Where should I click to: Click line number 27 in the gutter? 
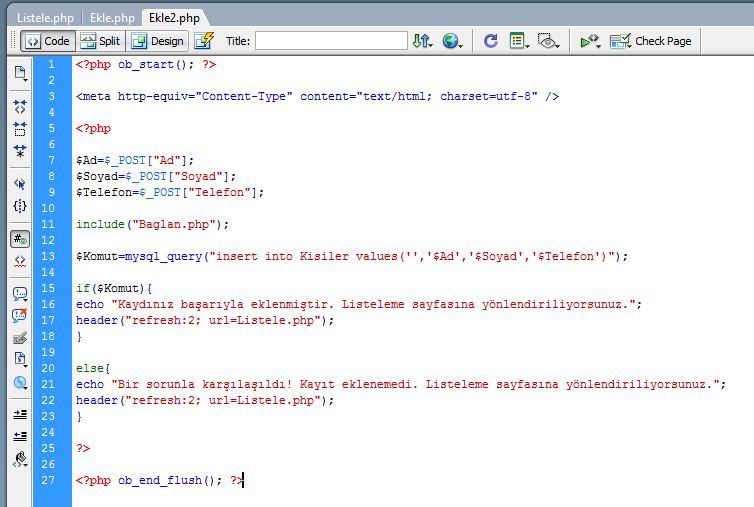(x=48, y=480)
